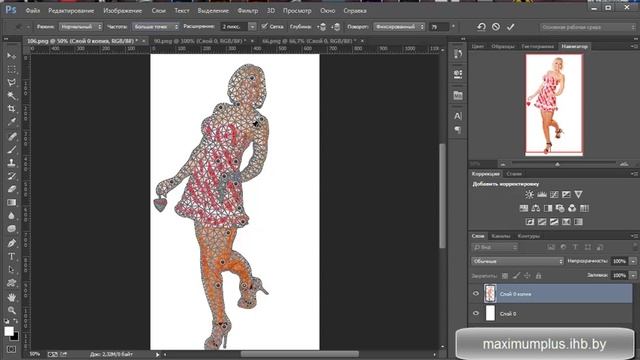Open the Изображение menu

coord(122,11)
